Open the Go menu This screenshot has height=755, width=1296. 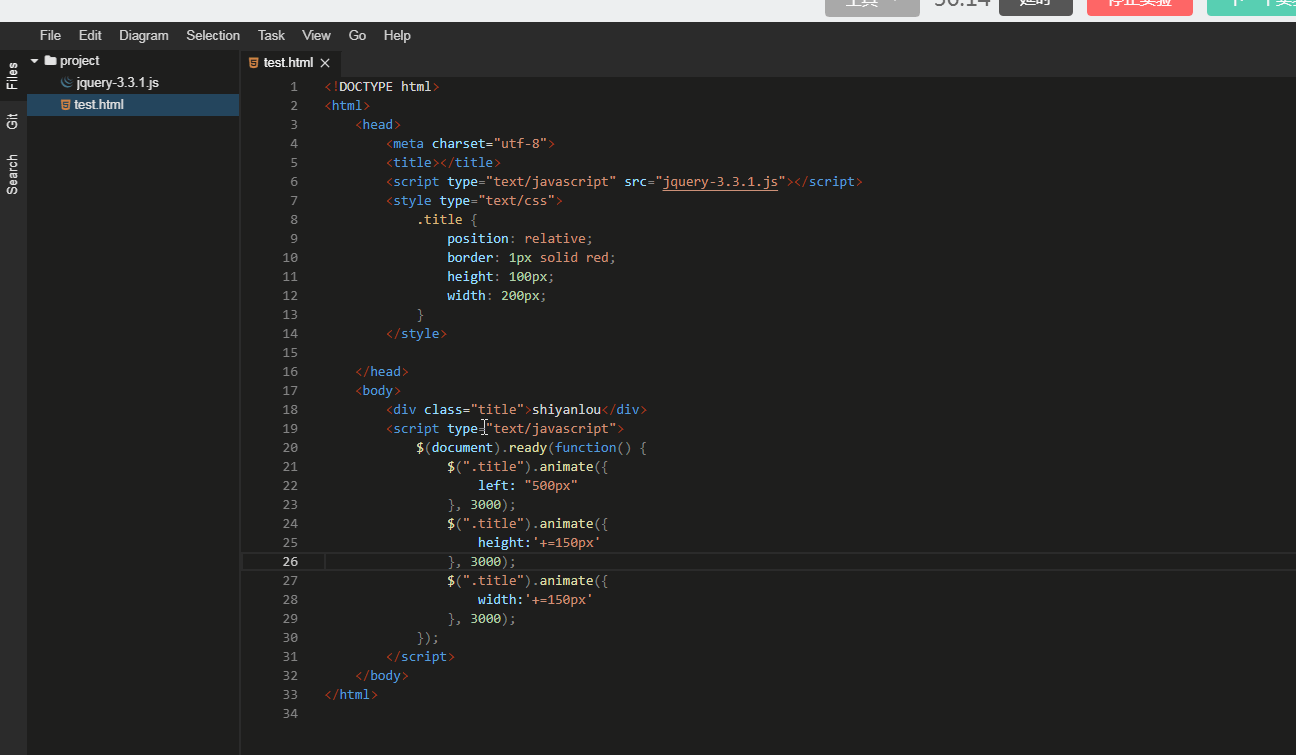(x=357, y=35)
